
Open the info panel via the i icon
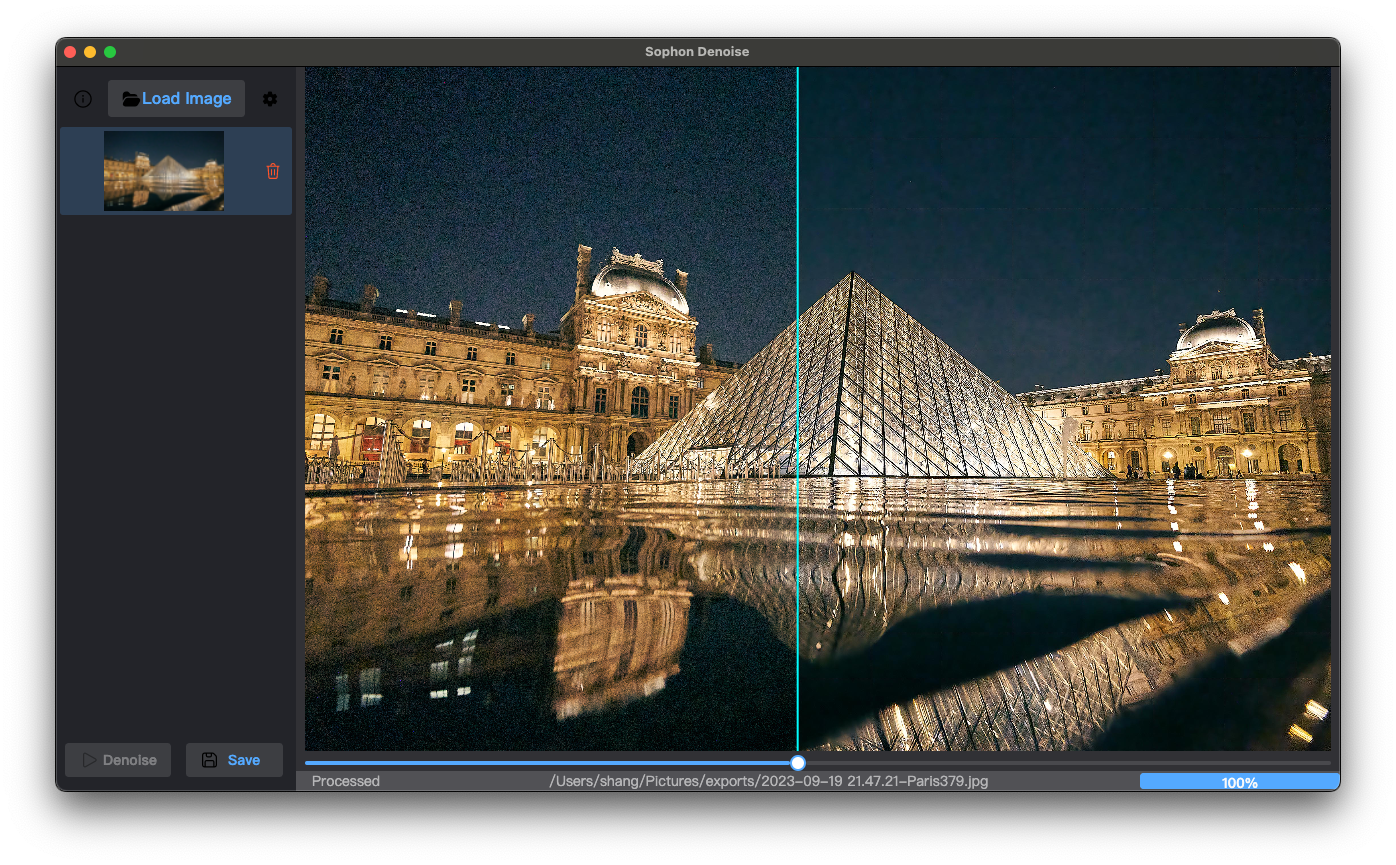point(82,98)
